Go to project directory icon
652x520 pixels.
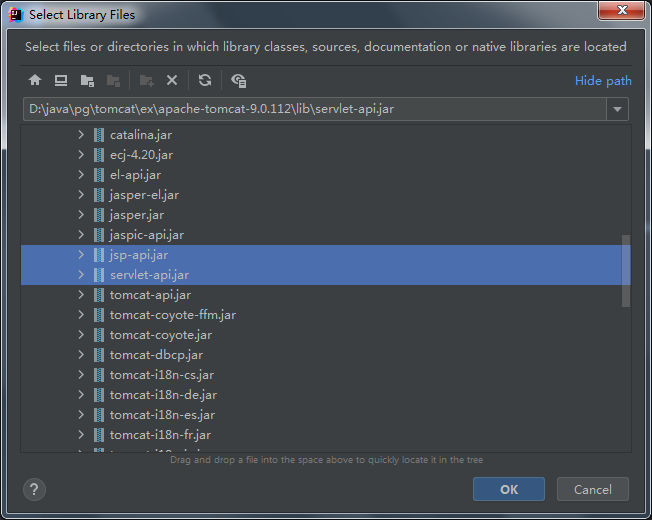[87, 80]
